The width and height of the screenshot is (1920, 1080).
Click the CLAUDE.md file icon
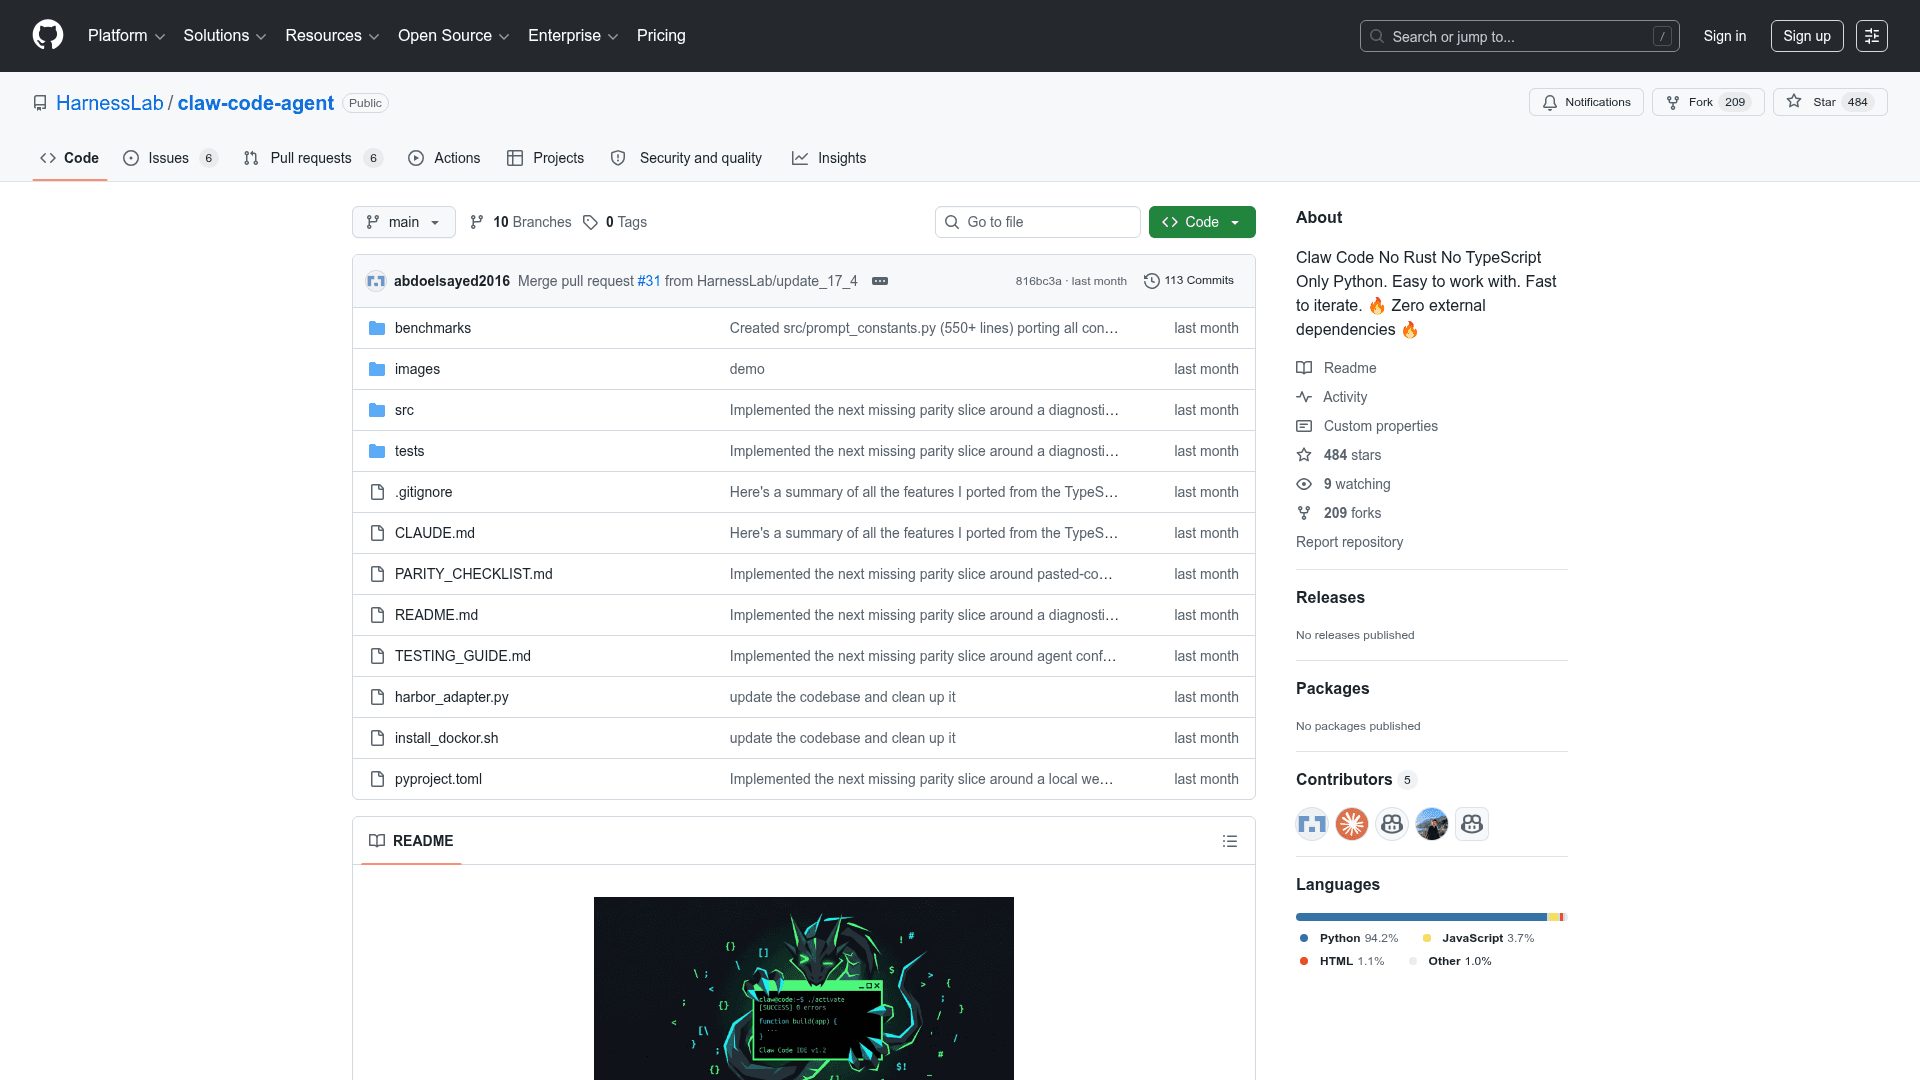(x=377, y=533)
